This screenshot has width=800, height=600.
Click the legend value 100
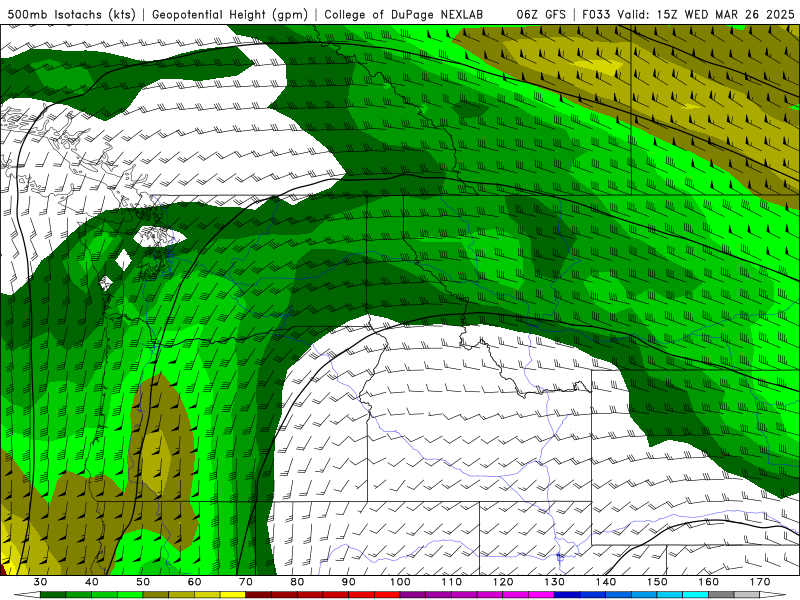click(400, 582)
